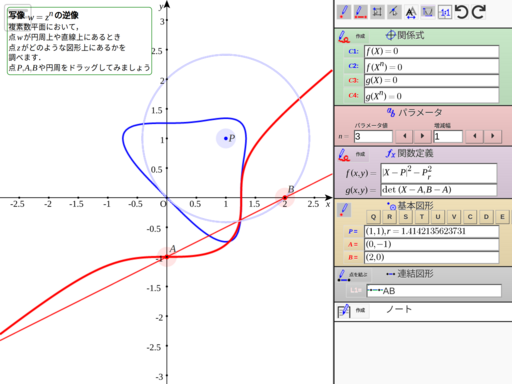
Task: Click the draggable point P on graph
Action: [226, 138]
